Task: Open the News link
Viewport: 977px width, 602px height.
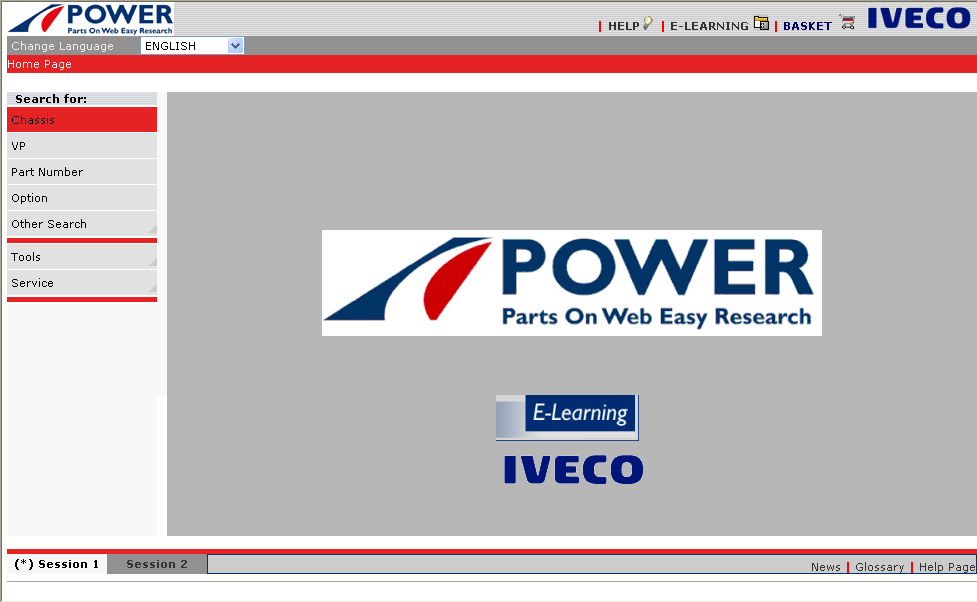Action: tap(826, 567)
